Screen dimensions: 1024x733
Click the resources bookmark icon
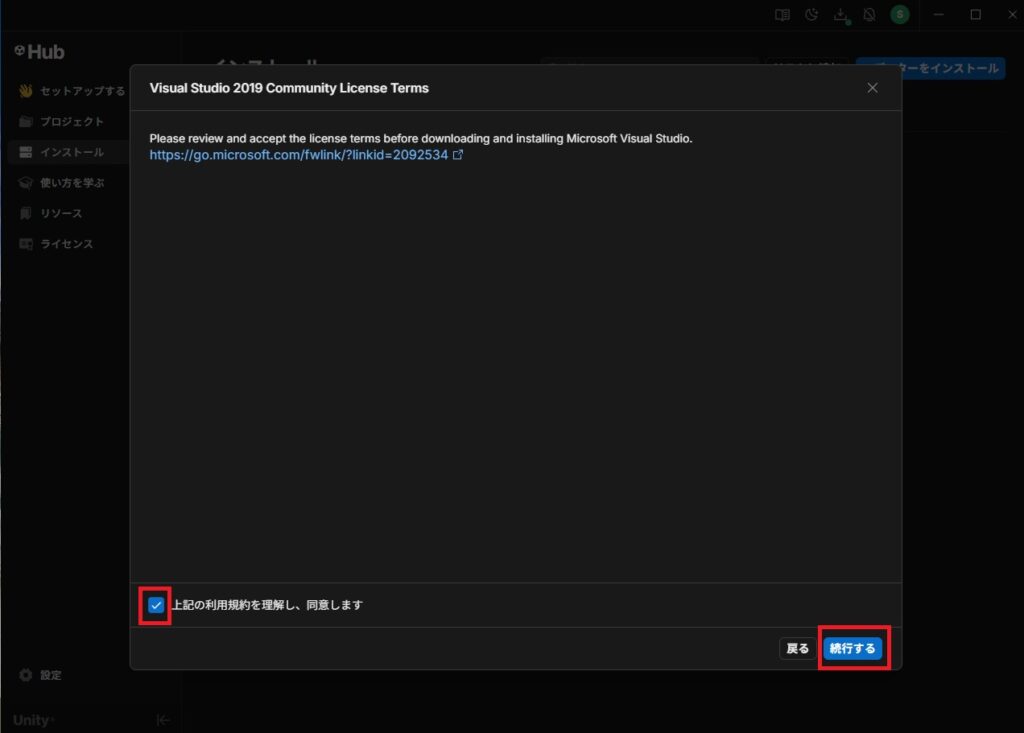coord(25,214)
